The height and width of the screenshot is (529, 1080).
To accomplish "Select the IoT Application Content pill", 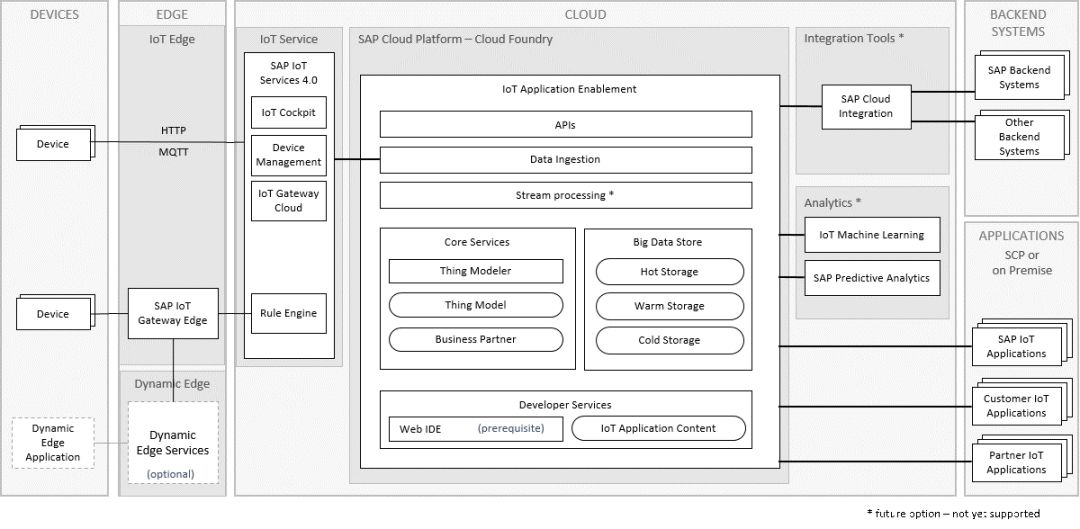I will [658, 428].
